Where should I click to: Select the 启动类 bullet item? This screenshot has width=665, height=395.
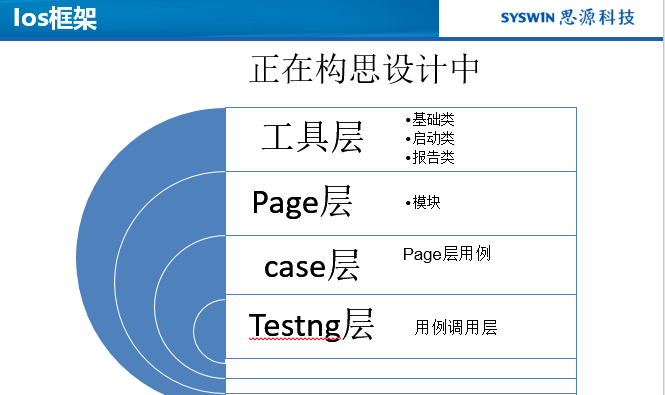(430, 138)
